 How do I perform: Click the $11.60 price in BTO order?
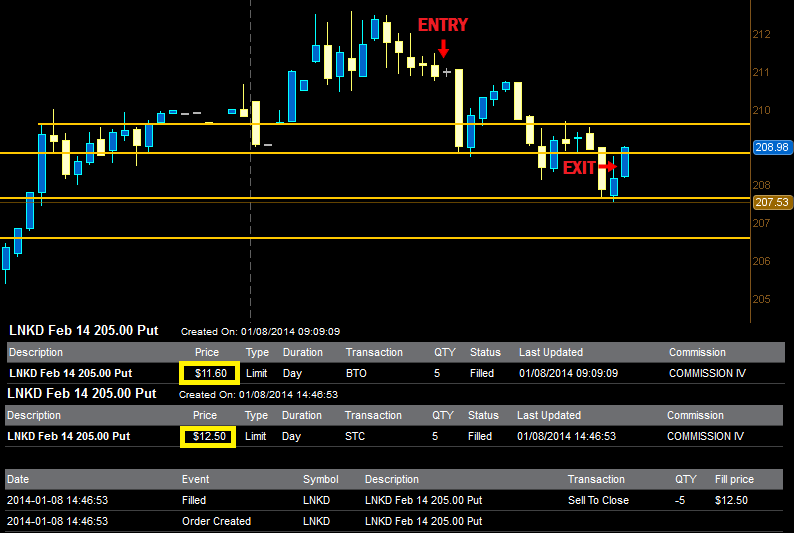[211, 373]
